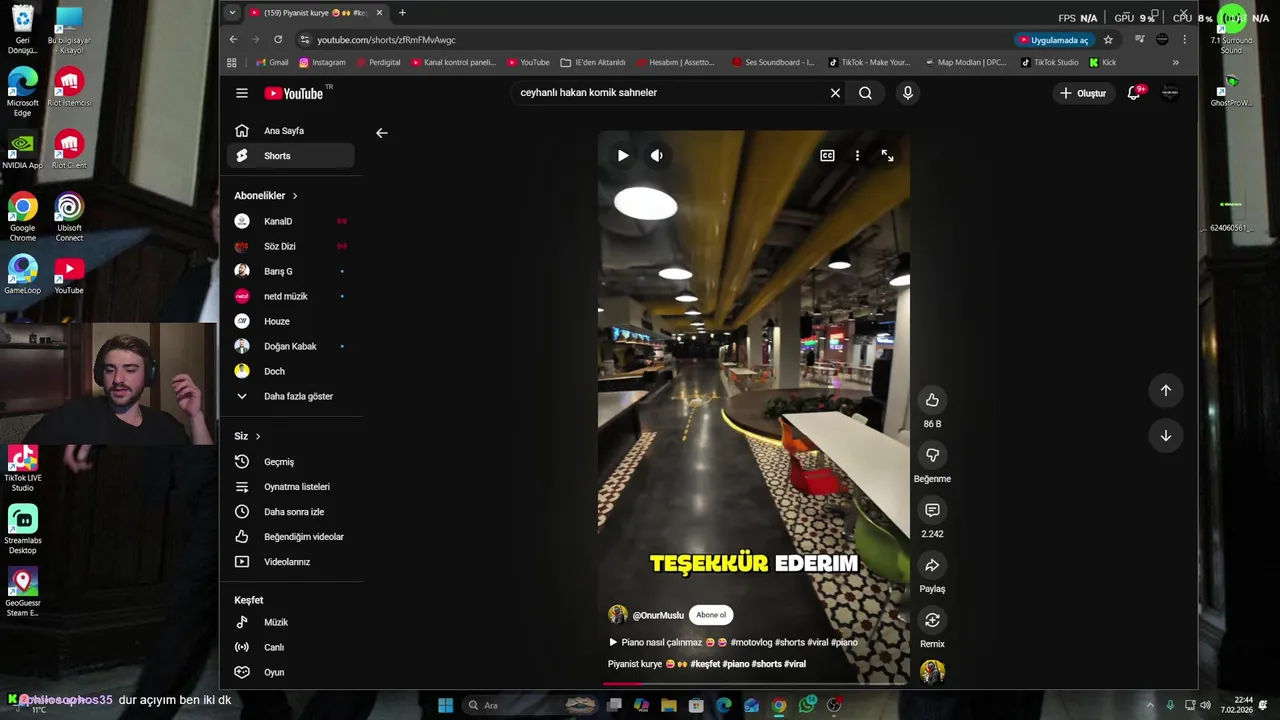1280x720 pixels.
Task: Seek on the Short's red progress bar
Action: coord(754,684)
